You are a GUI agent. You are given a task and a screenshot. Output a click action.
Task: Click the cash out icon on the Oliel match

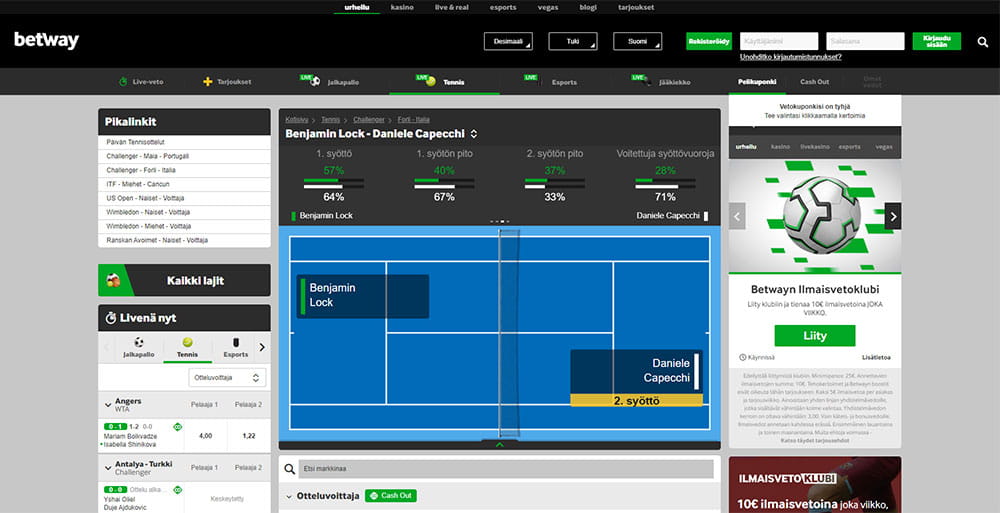(x=177, y=490)
